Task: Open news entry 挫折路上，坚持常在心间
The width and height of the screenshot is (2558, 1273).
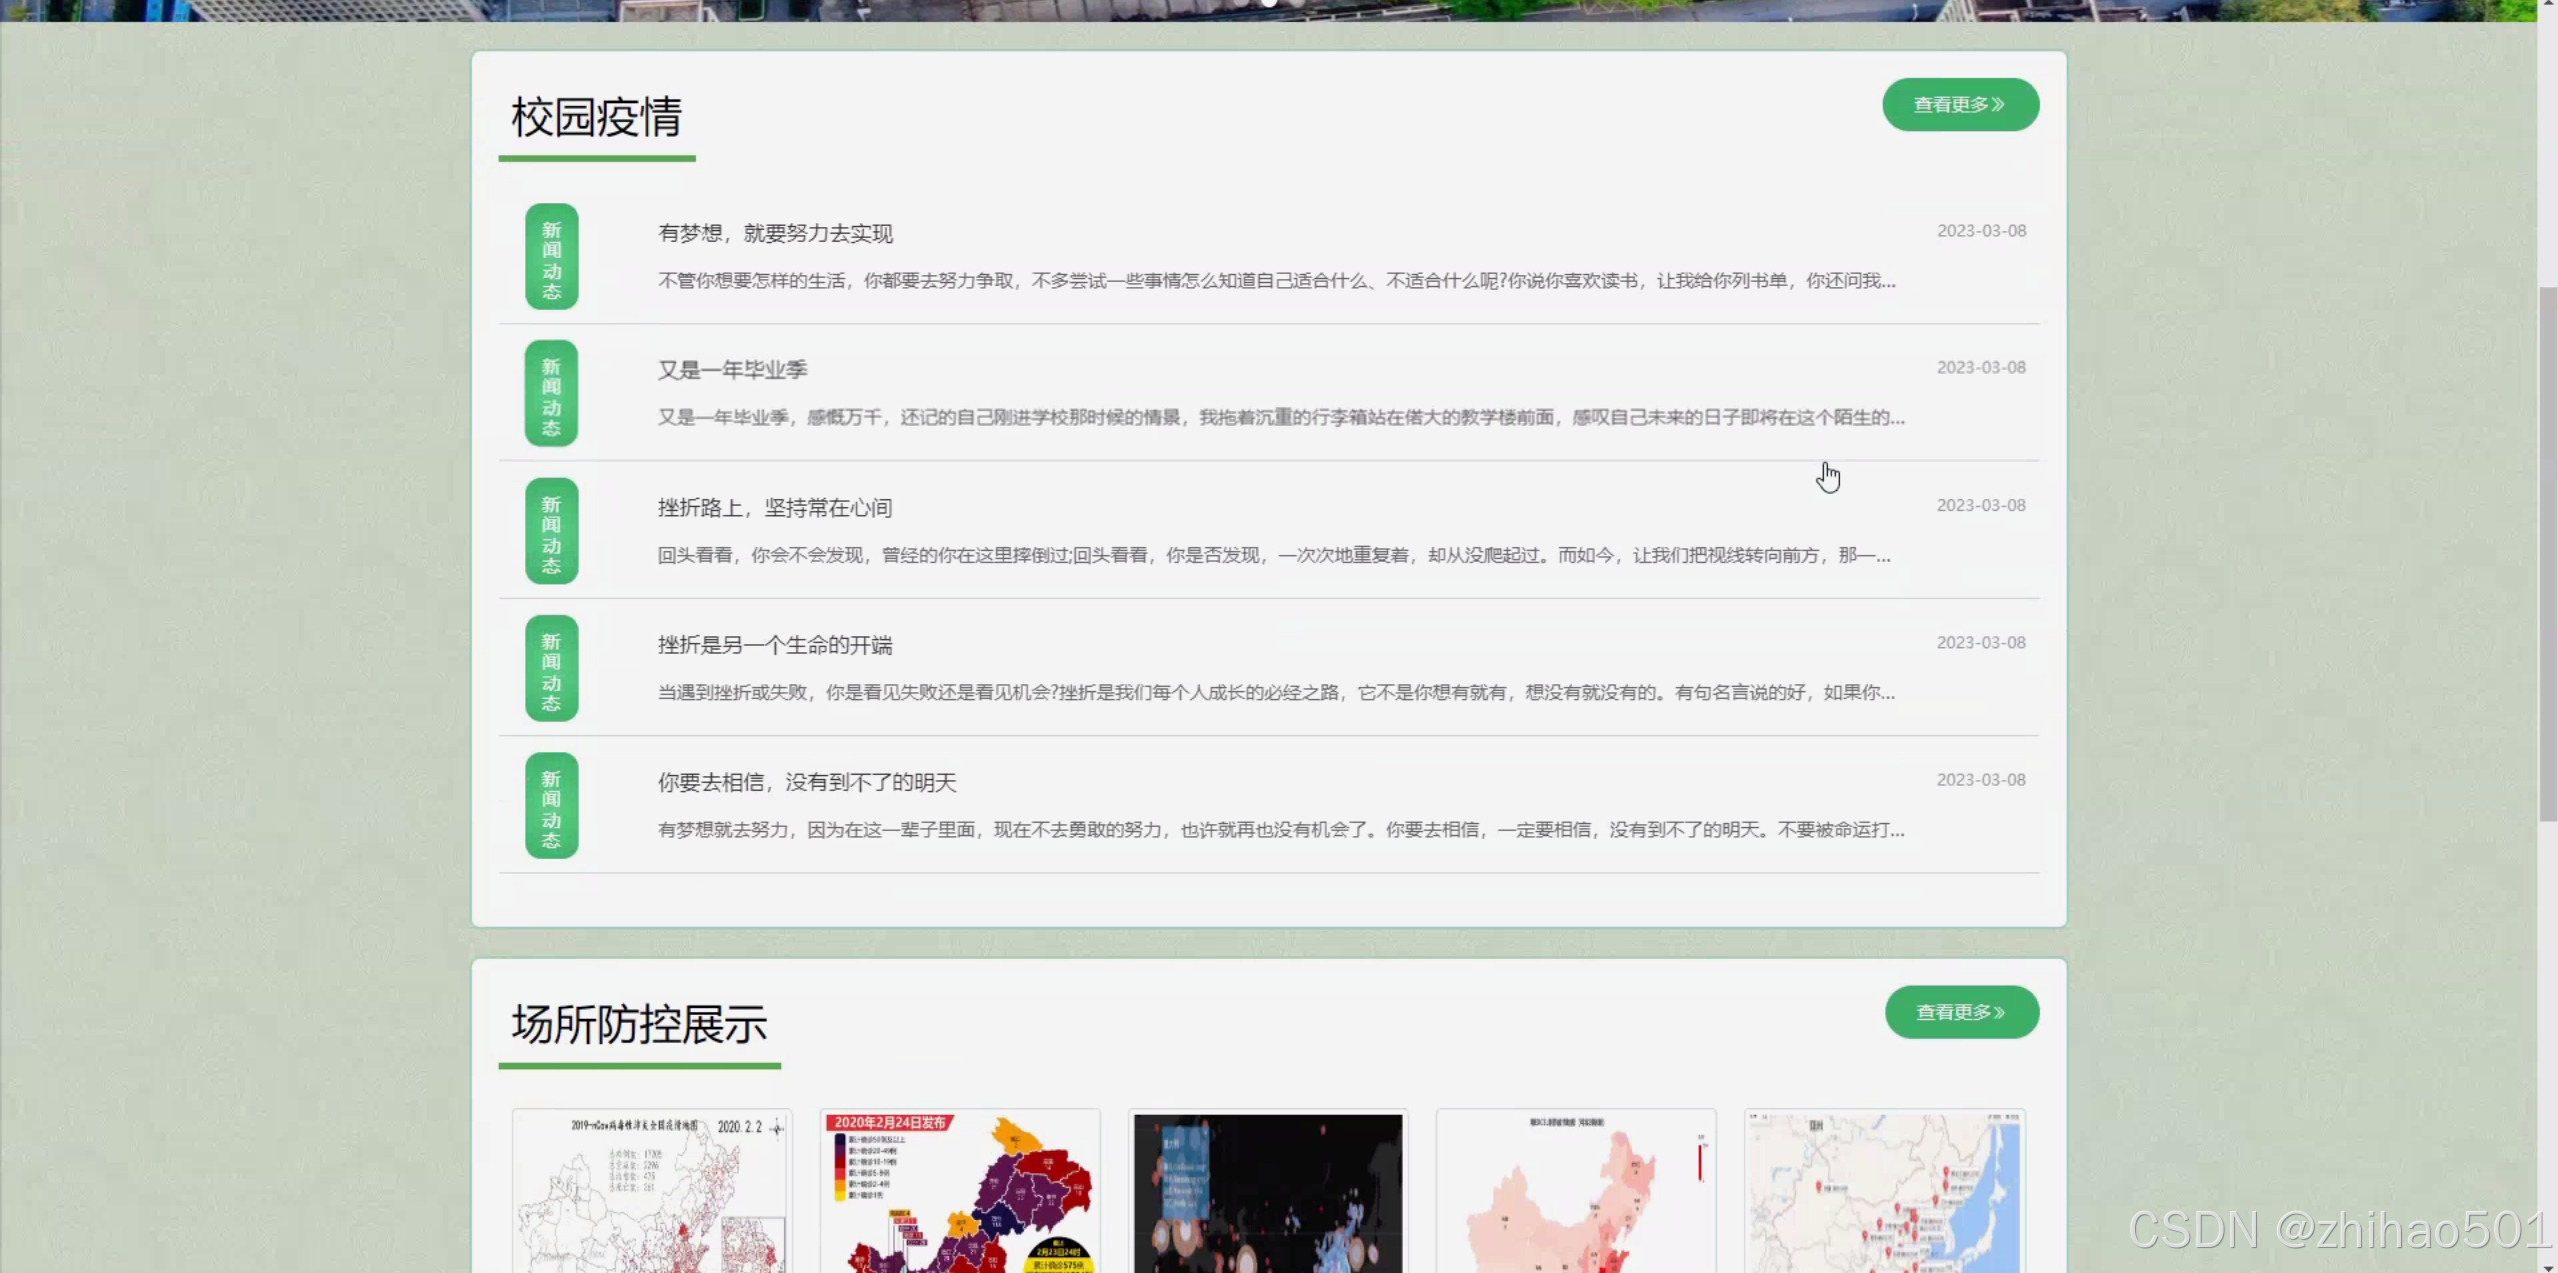Action: (x=776, y=507)
